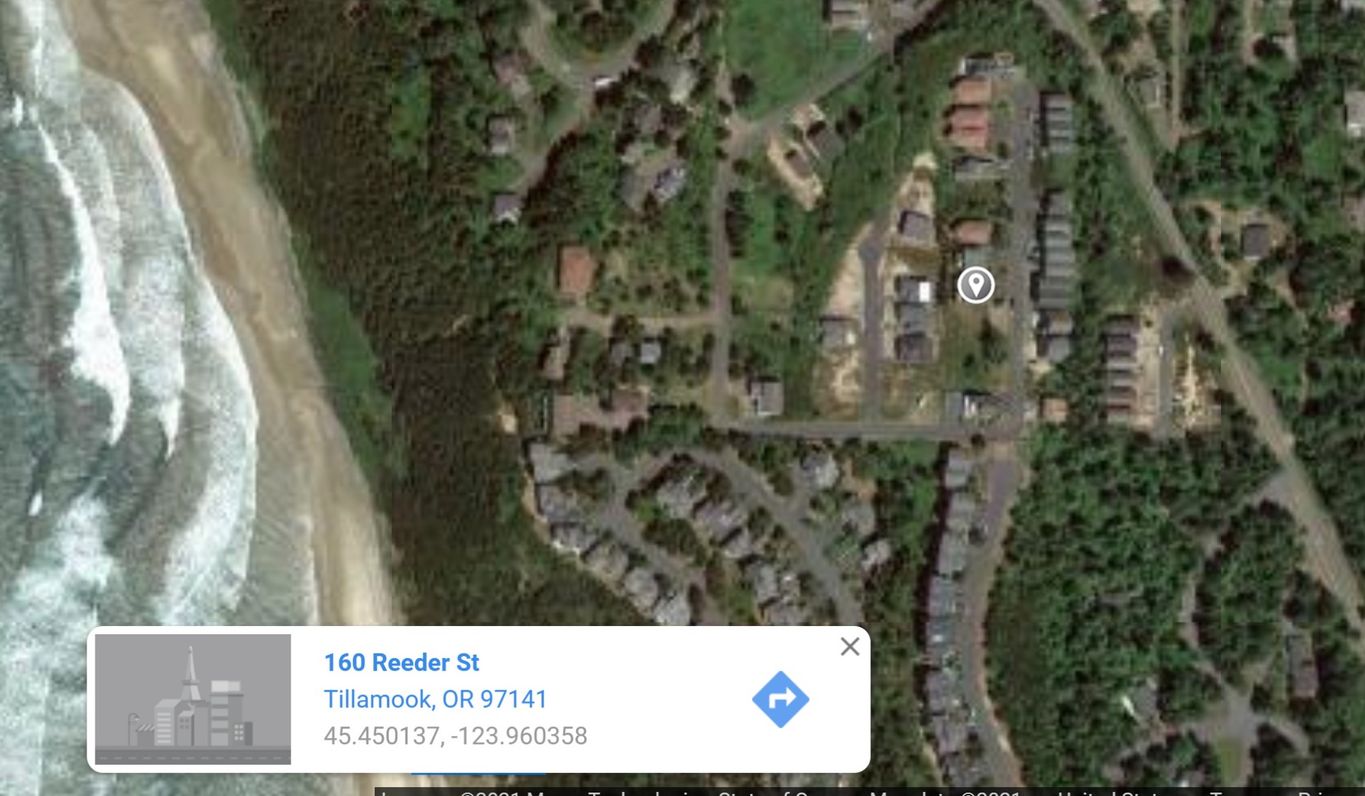This screenshot has width=1365, height=796.
Task: Select the orange-roofed house west of the pin
Action: 576,272
